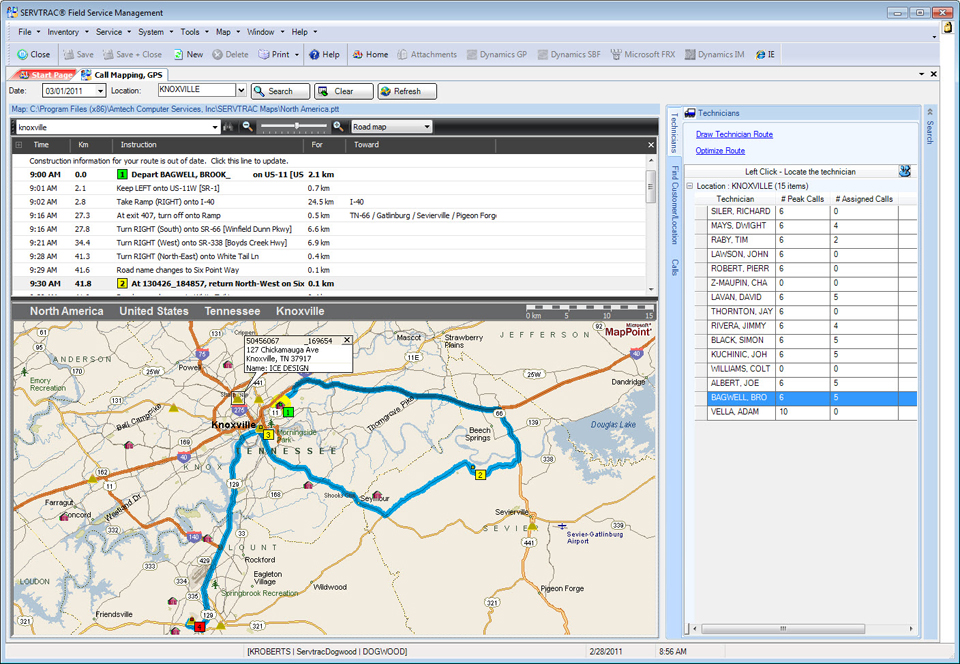Select technician RIVERA, JIMMY row
The image size is (960, 664).
click(x=806, y=326)
